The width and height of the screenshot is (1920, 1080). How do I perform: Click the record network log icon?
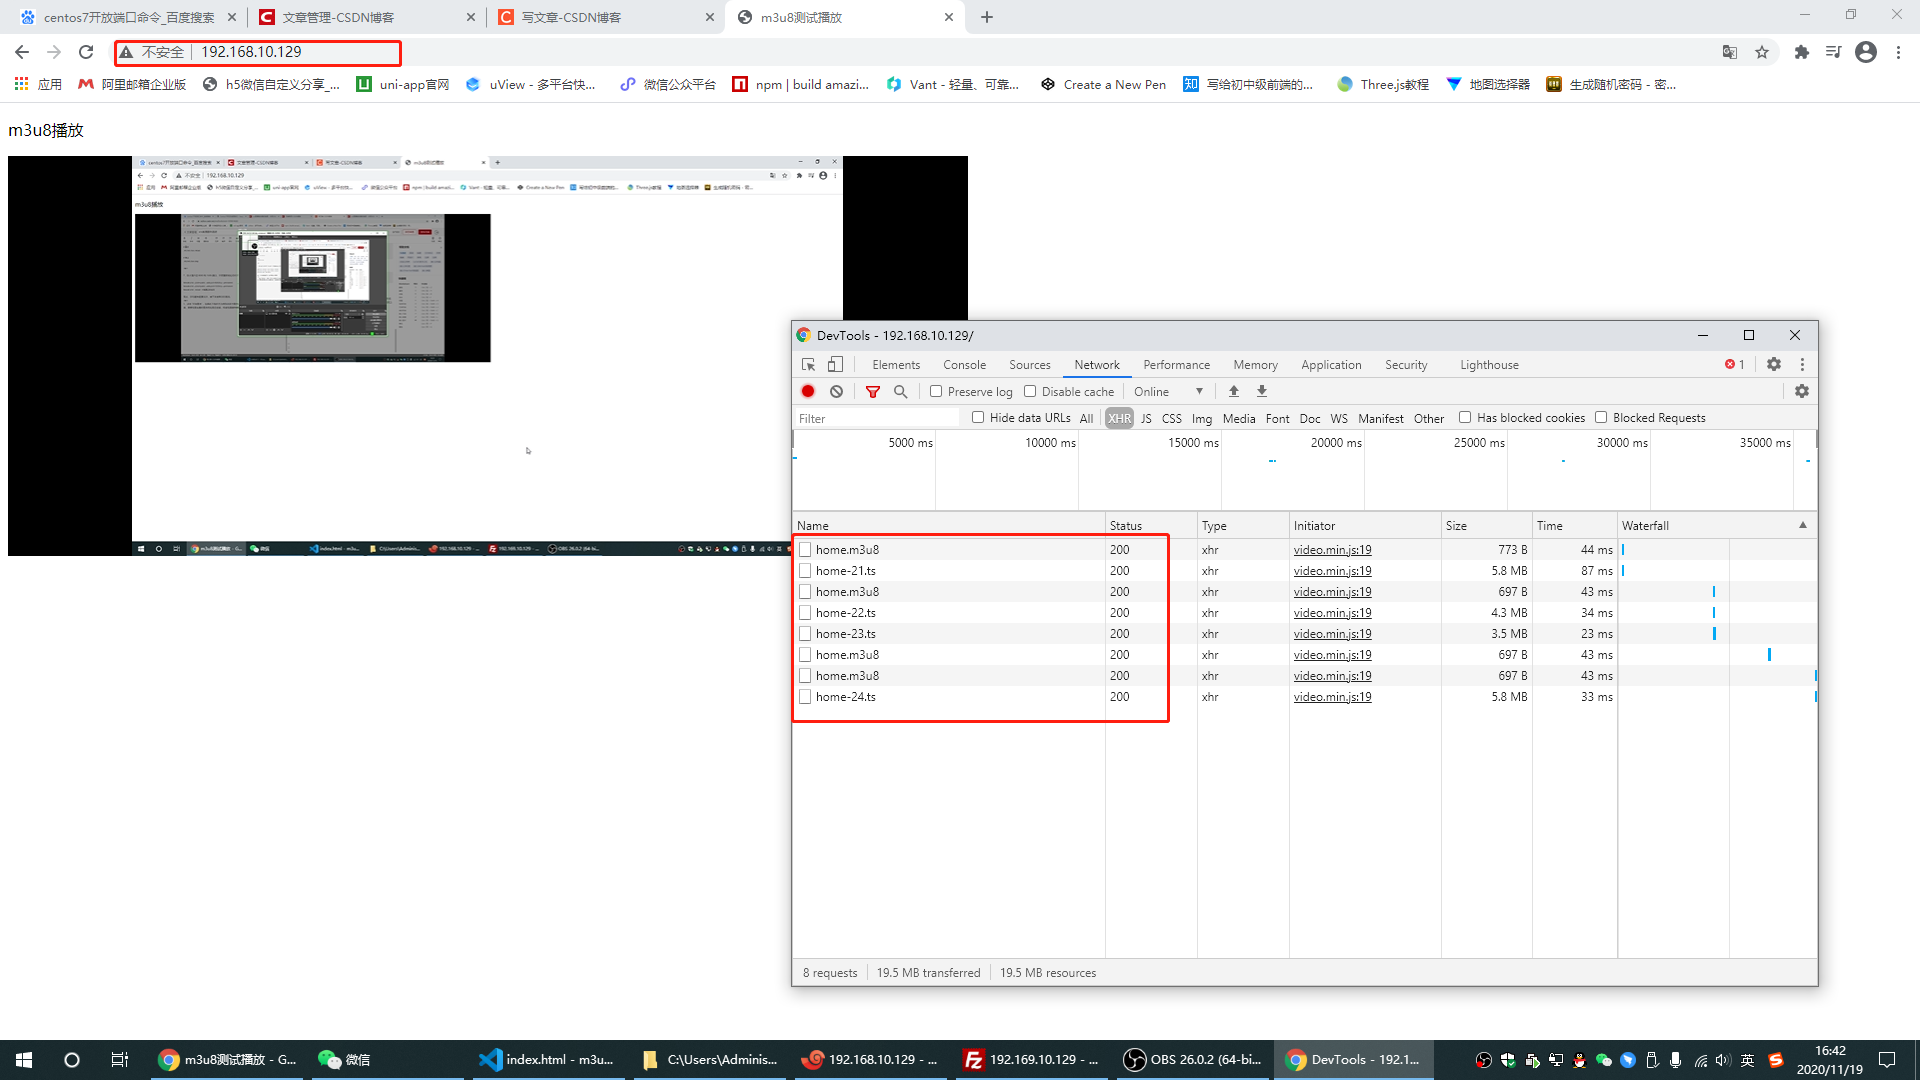[x=808, y=391]
